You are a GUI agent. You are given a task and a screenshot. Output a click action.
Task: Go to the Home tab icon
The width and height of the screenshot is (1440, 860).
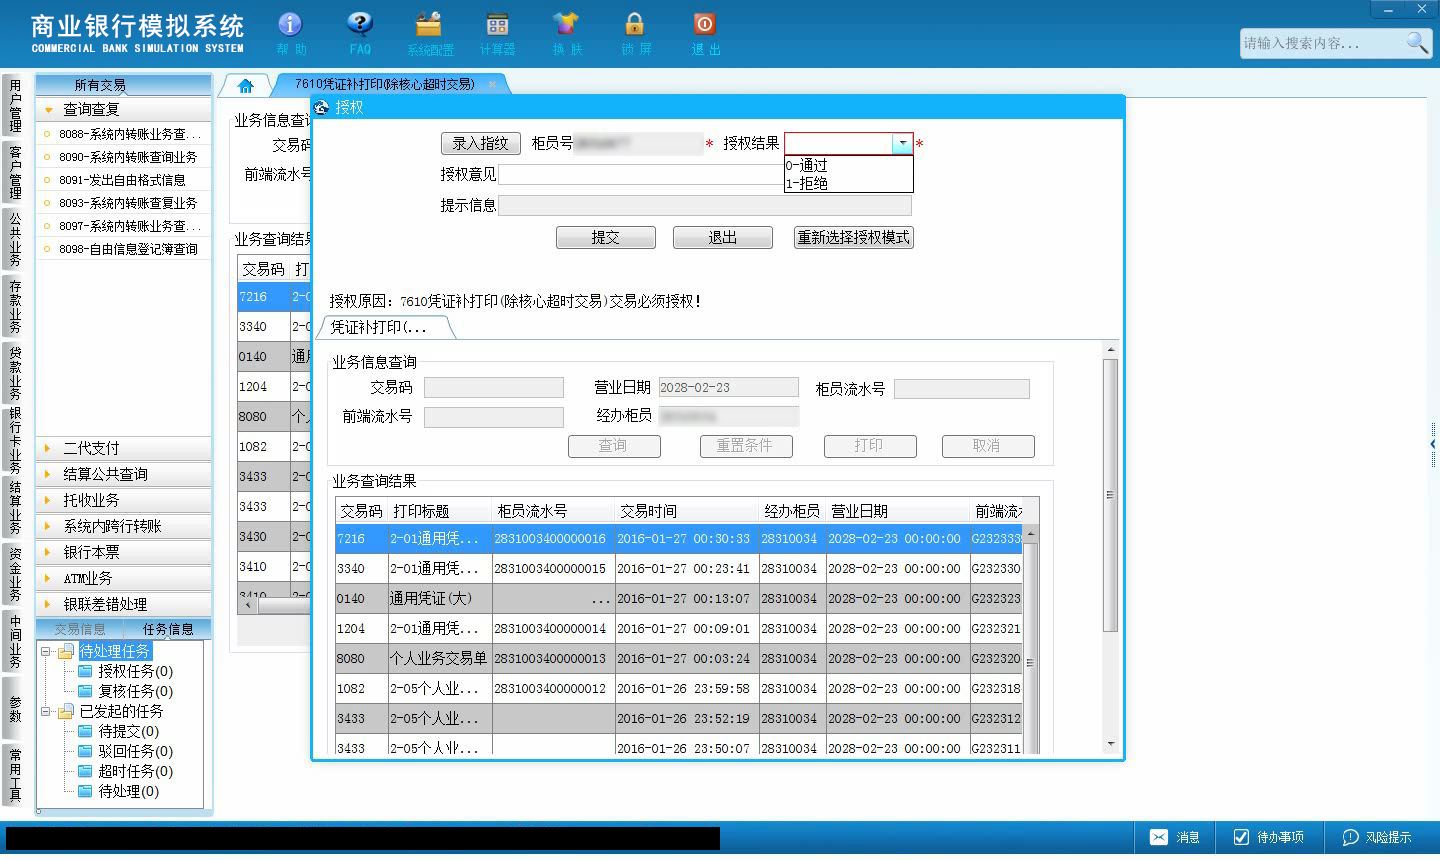click(245, 86)
